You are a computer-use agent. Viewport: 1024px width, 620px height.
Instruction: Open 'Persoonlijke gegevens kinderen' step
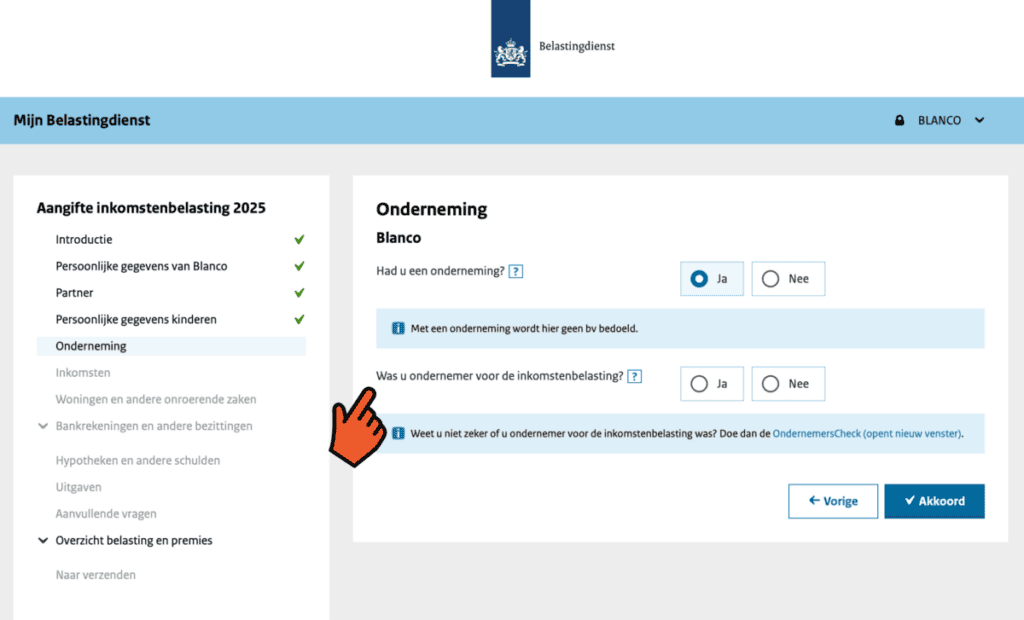pos(136,320)
